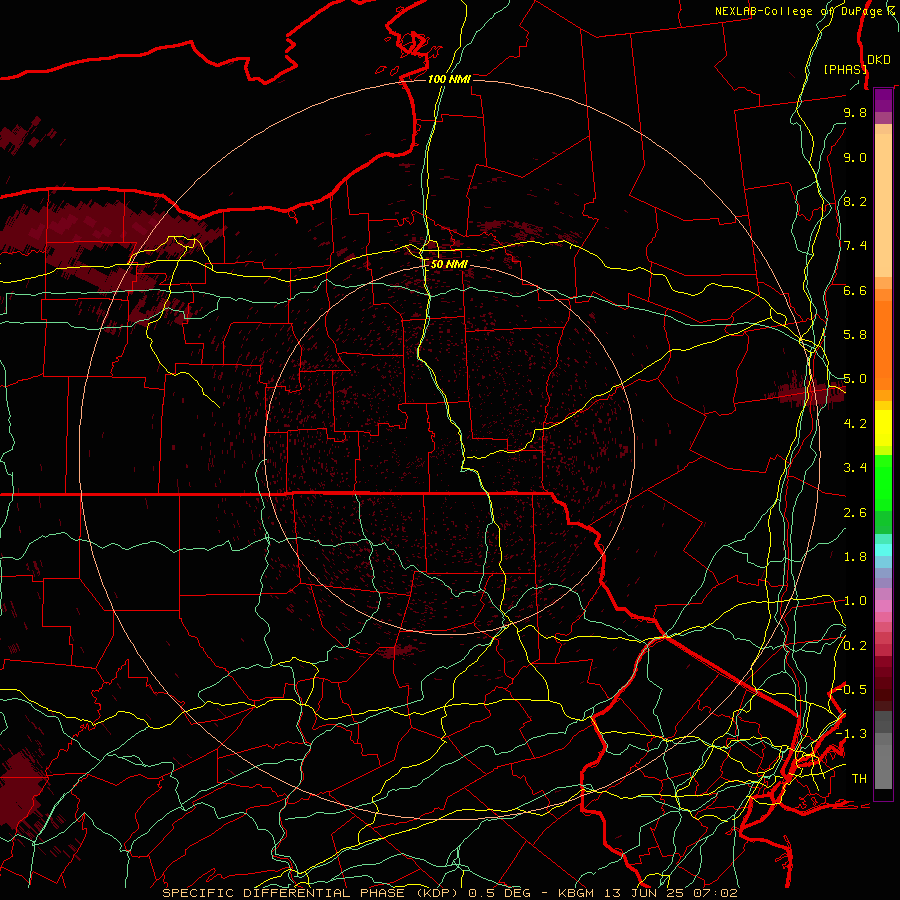The height and width of the screenshot is (900, 900).
Task: Click the 5.0 legend value
Action: [855, 379]
